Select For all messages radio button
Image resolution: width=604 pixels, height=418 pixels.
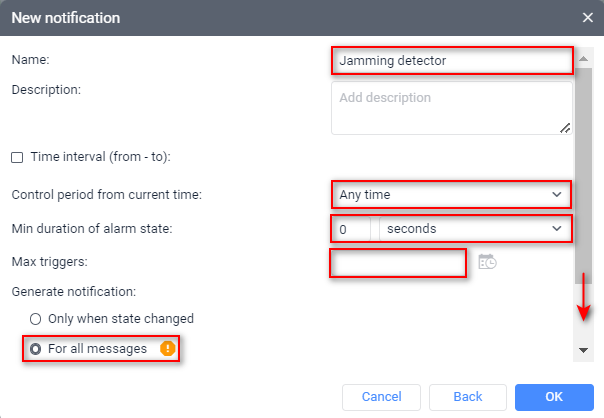coord(36,349)
